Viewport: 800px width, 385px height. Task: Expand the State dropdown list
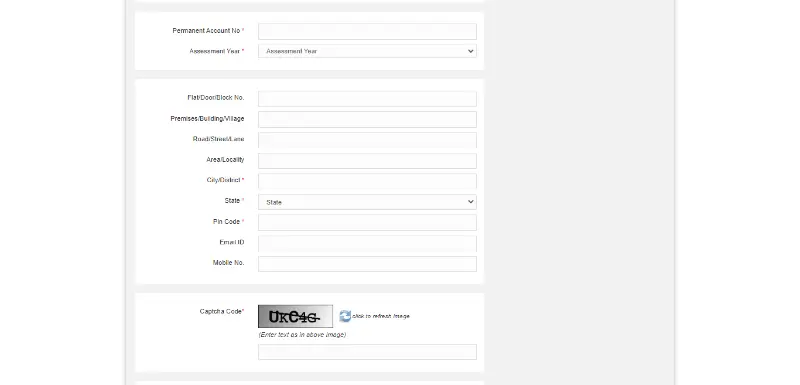pyautogui.click(x=367, y=202)
